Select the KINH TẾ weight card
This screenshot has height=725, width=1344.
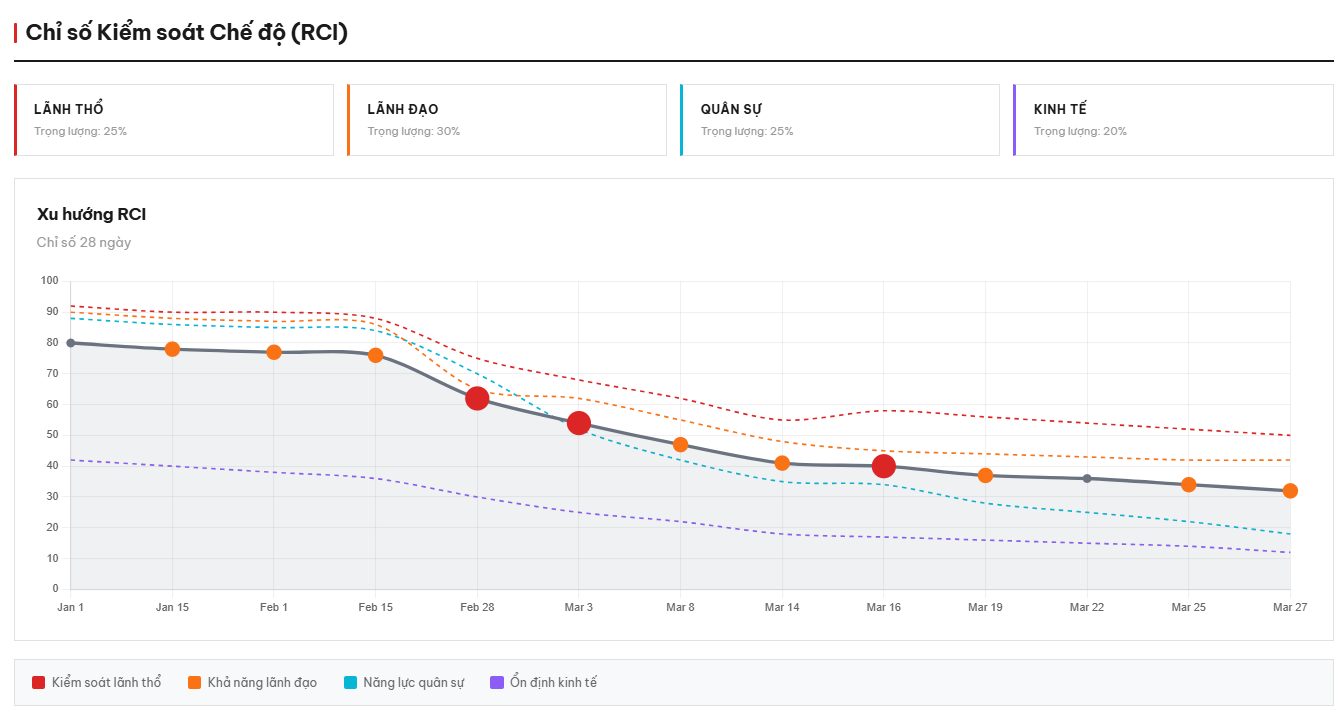click(x=1173, y=120)
